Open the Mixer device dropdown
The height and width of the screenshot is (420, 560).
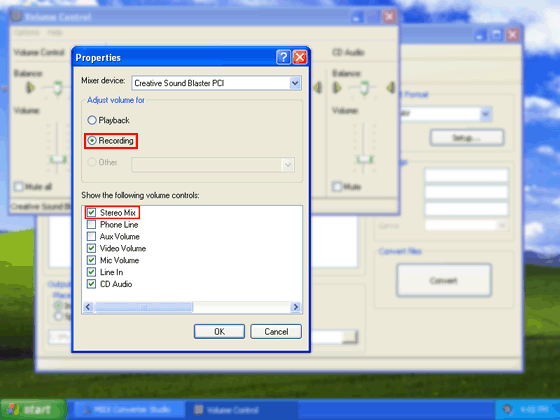(295, 83)
